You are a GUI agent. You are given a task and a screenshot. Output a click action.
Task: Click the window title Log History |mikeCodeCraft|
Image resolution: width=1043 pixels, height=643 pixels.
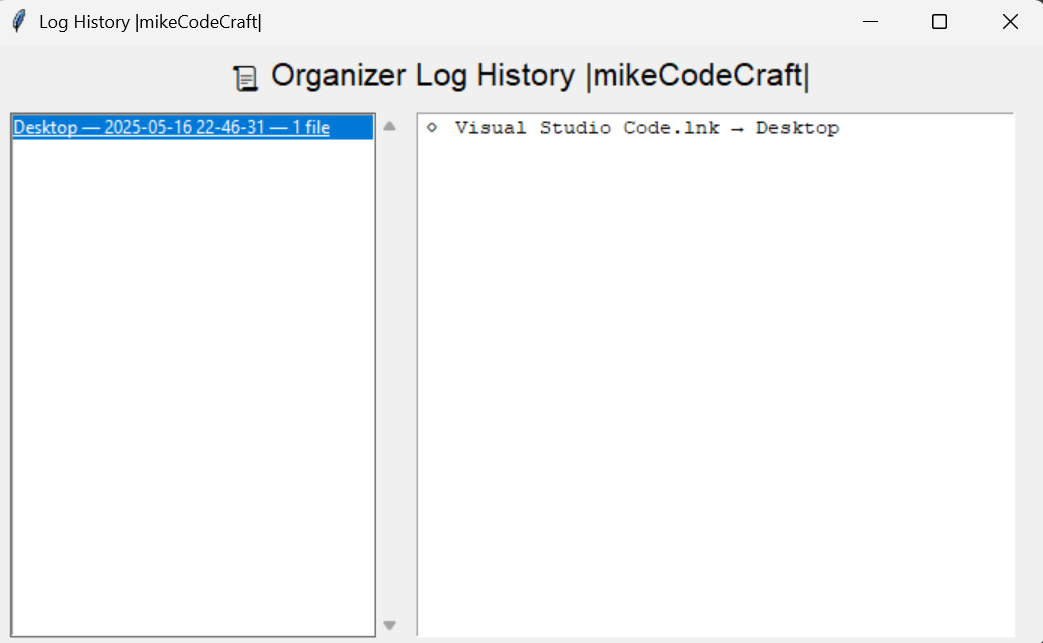(x=150, y=22)
